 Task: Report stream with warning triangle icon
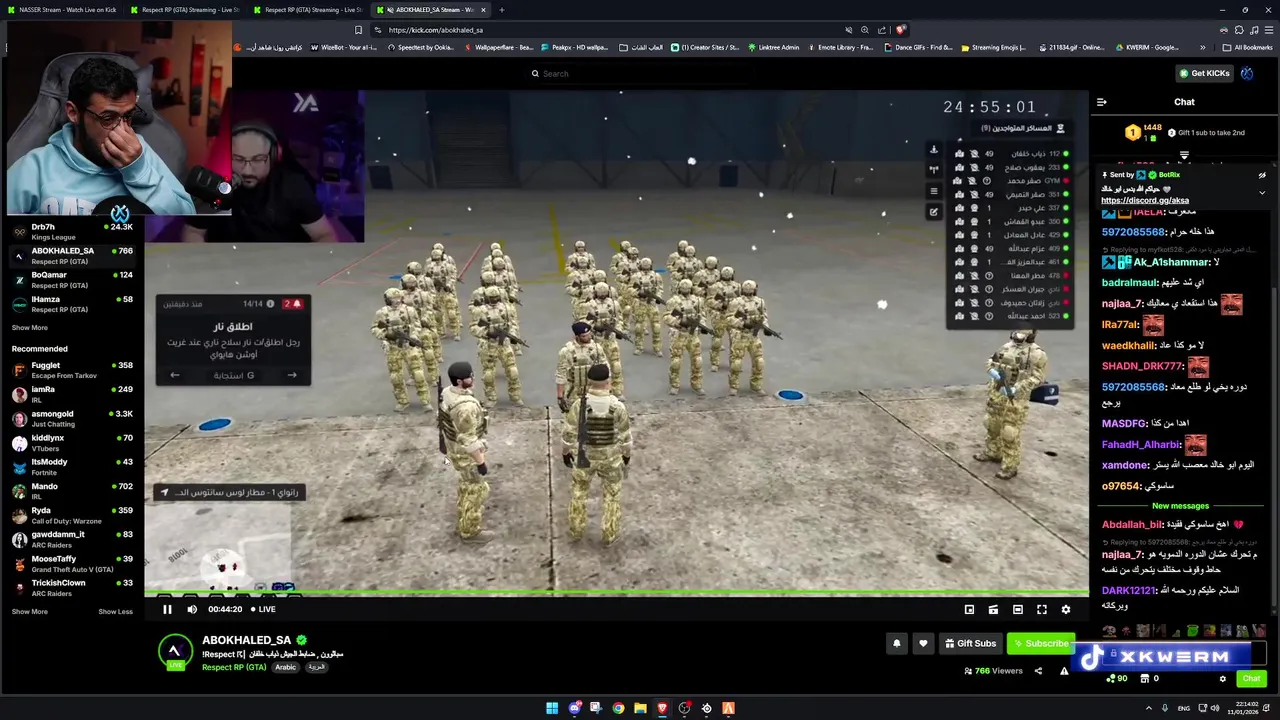(x=1064, y=671)
